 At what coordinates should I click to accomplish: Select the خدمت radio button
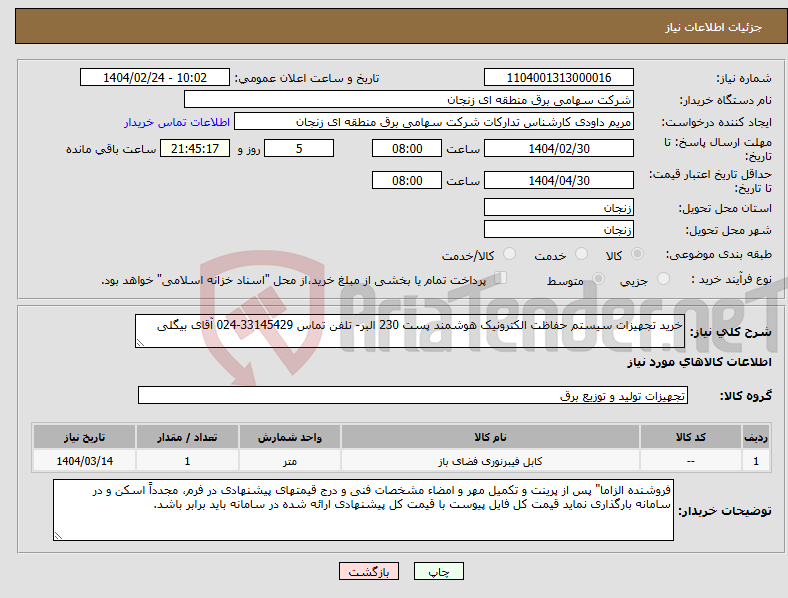click(581, 254)
